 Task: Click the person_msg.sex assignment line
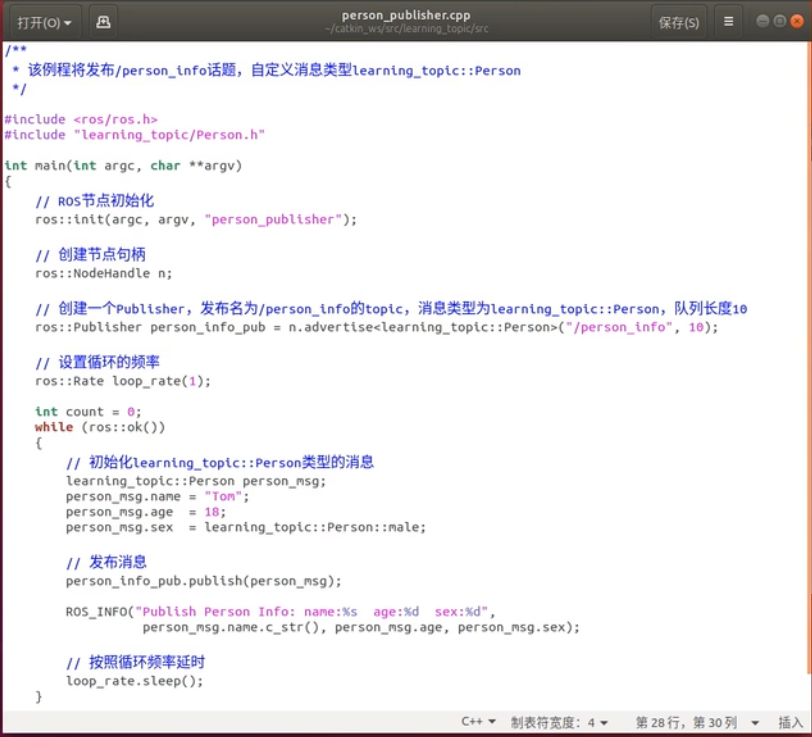click(x=245, y=527)
